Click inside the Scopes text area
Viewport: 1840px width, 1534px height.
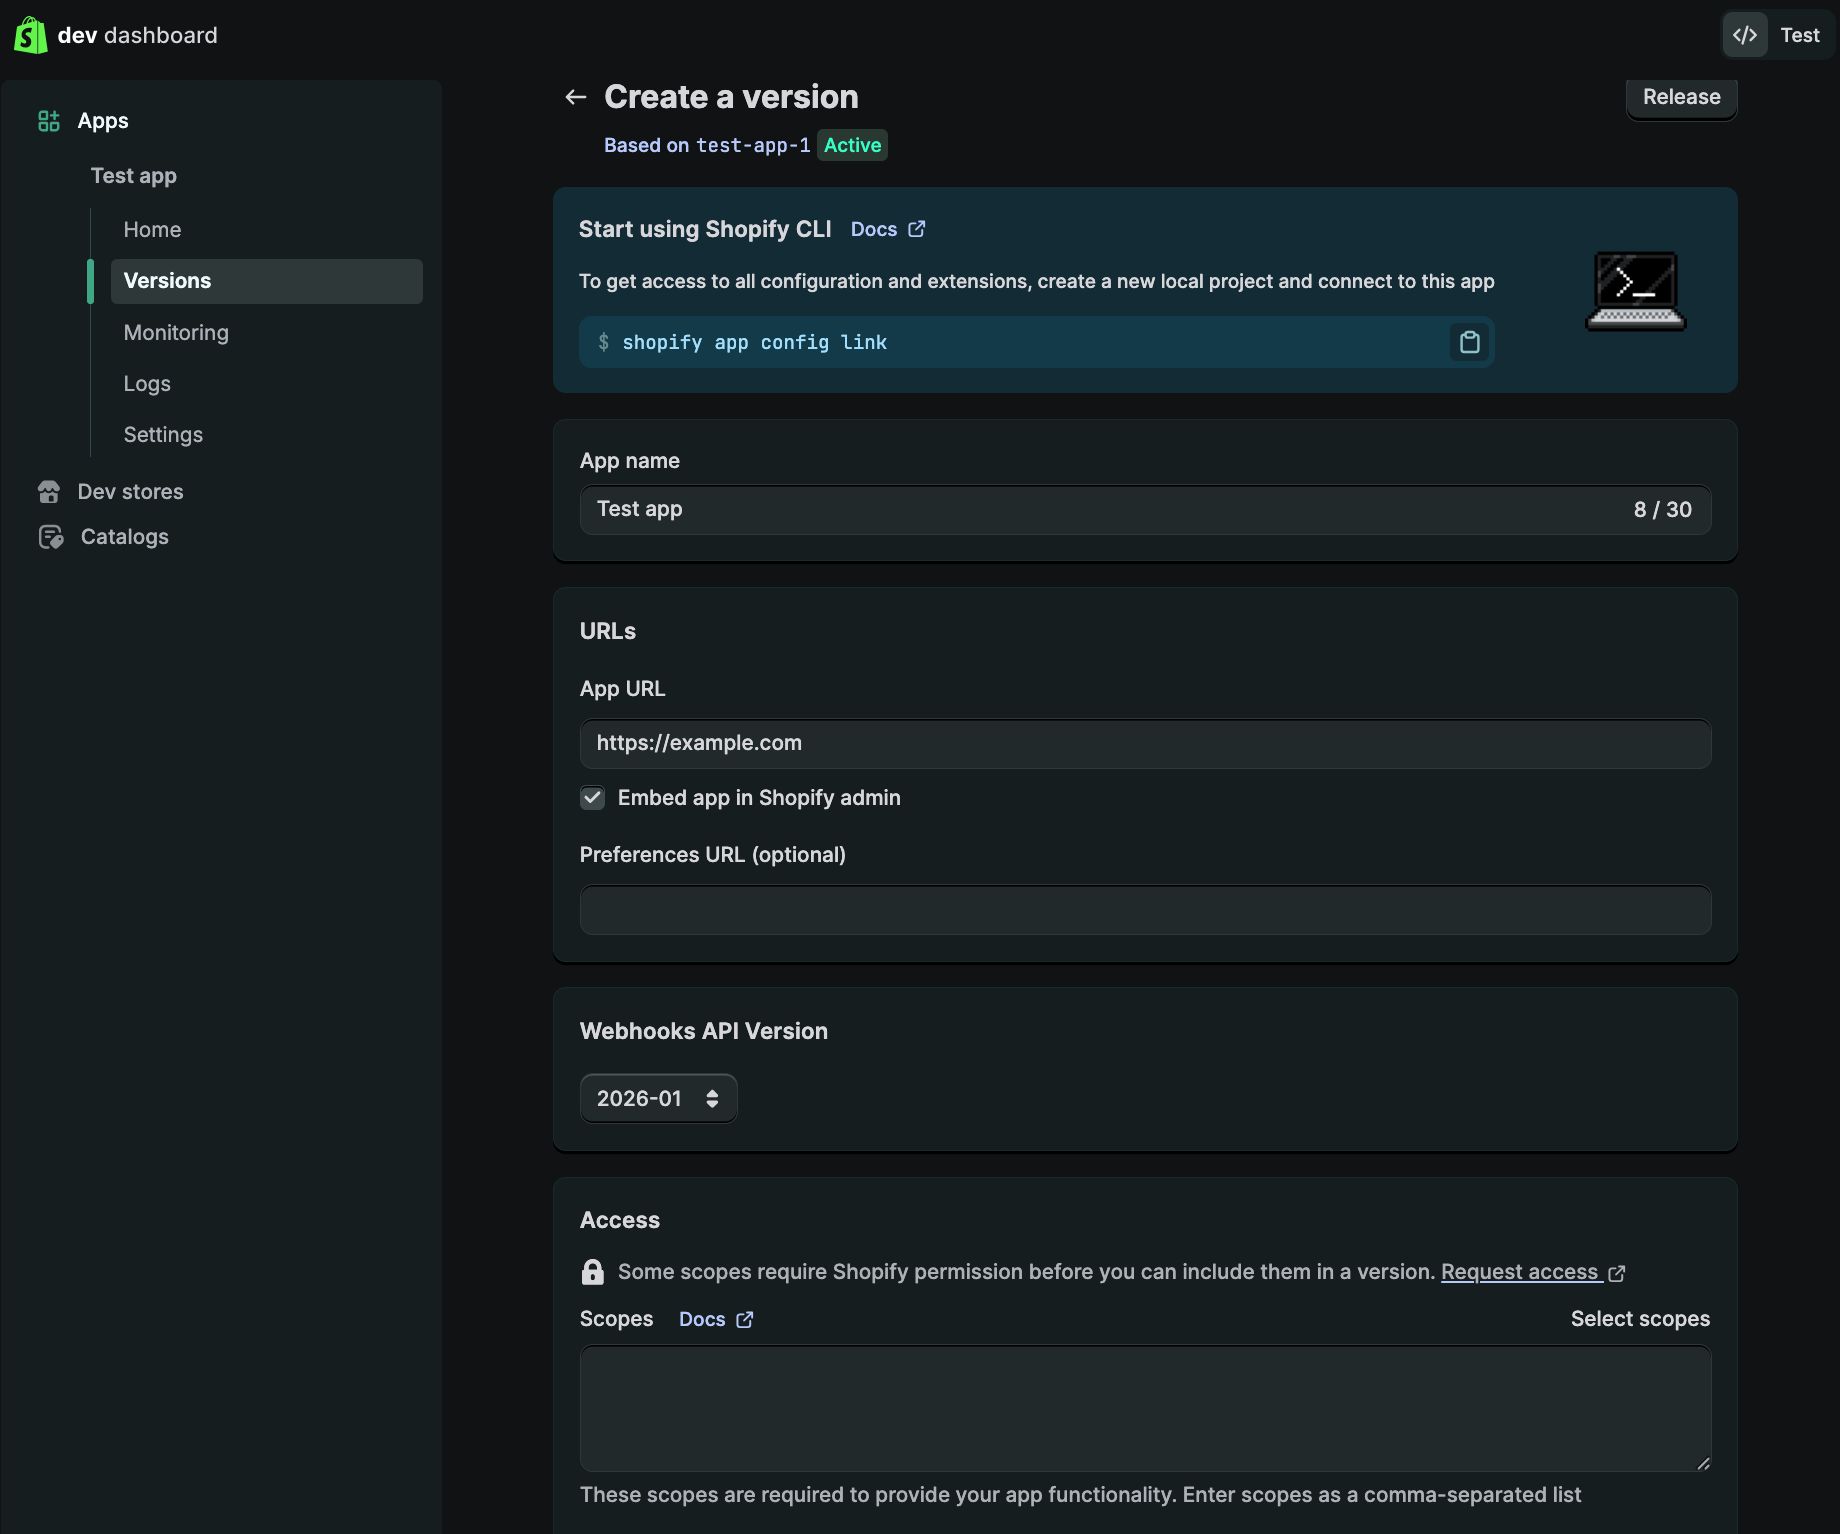point(1146,1408)
